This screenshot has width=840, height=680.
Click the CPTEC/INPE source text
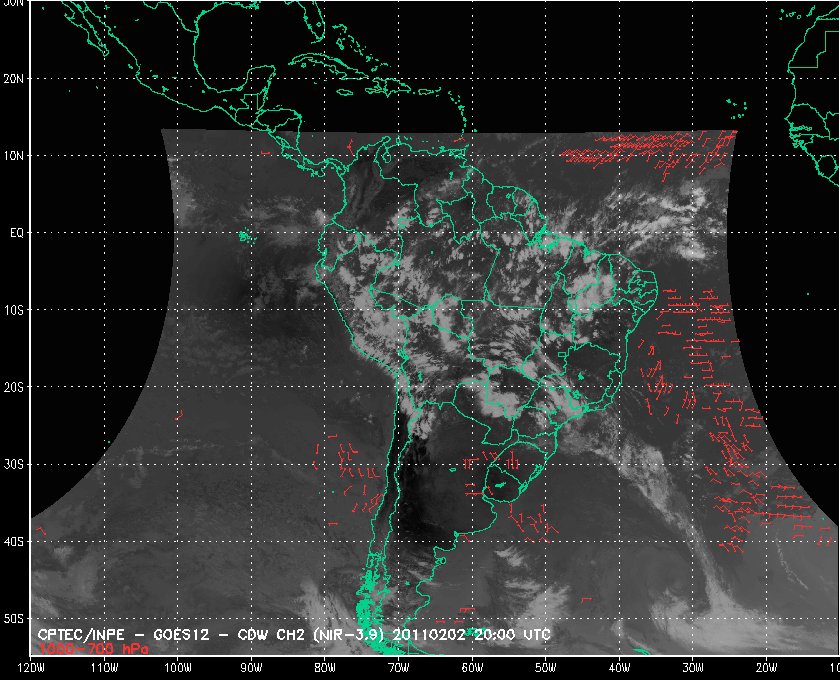pyautogui.click(x=81, y=635)
